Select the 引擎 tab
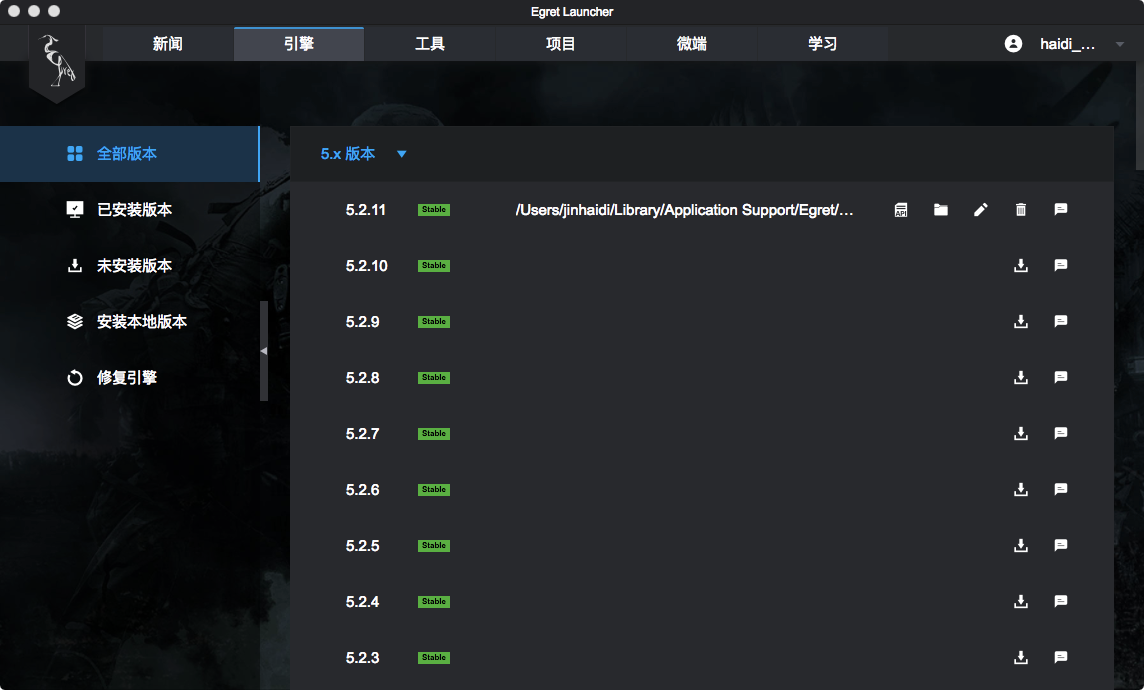 [x=299, y=44]
